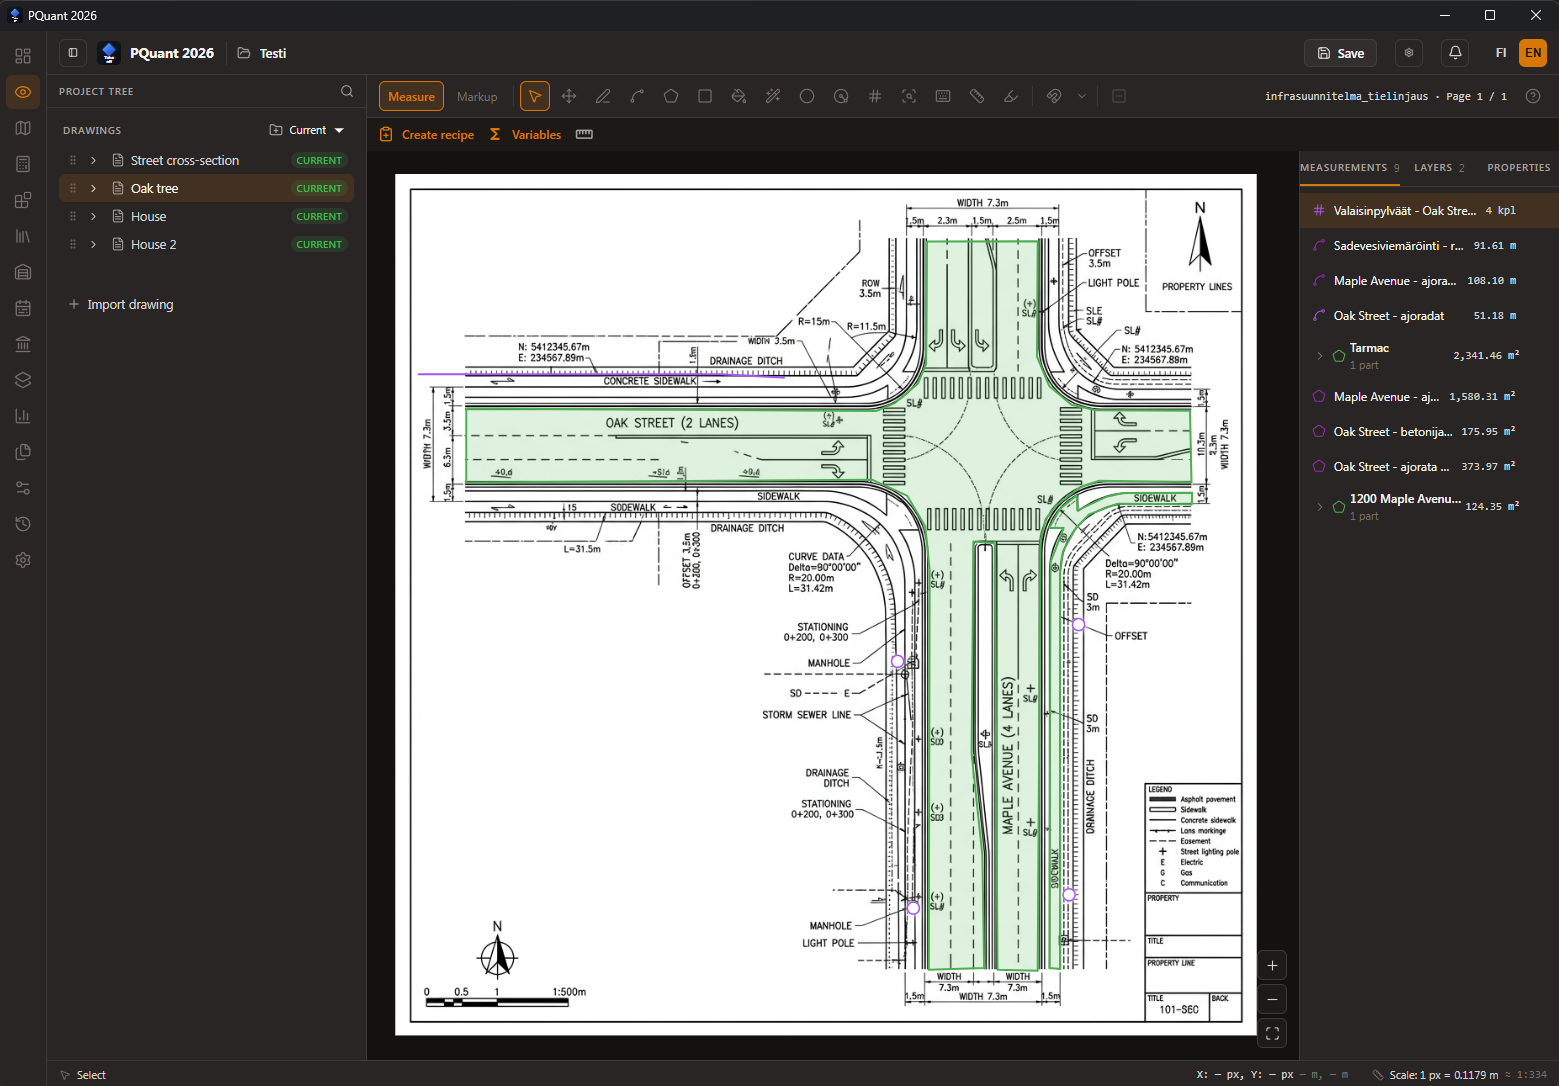
Task: Click Import drawing
Action: pyautogui.click(x=120, y=304)
